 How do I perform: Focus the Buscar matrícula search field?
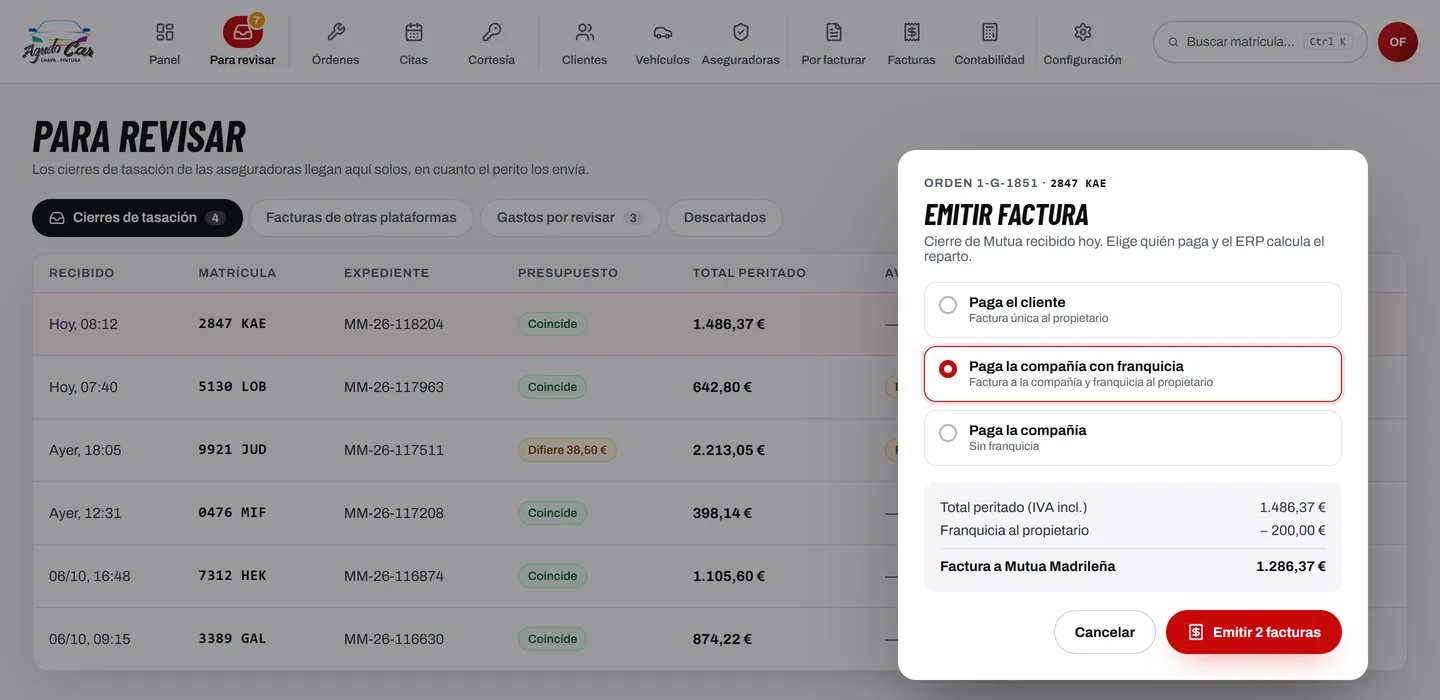[x=1260, y=42]
